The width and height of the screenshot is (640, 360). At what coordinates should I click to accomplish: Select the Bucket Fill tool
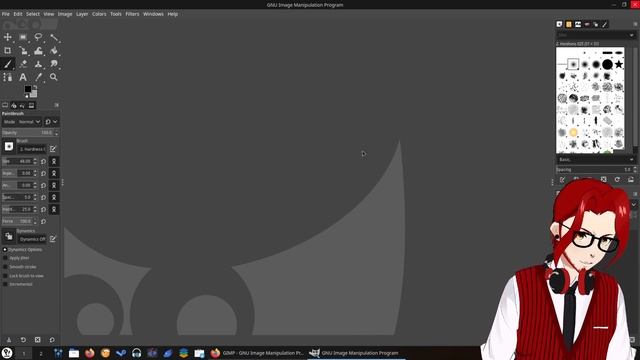(54, 51)
